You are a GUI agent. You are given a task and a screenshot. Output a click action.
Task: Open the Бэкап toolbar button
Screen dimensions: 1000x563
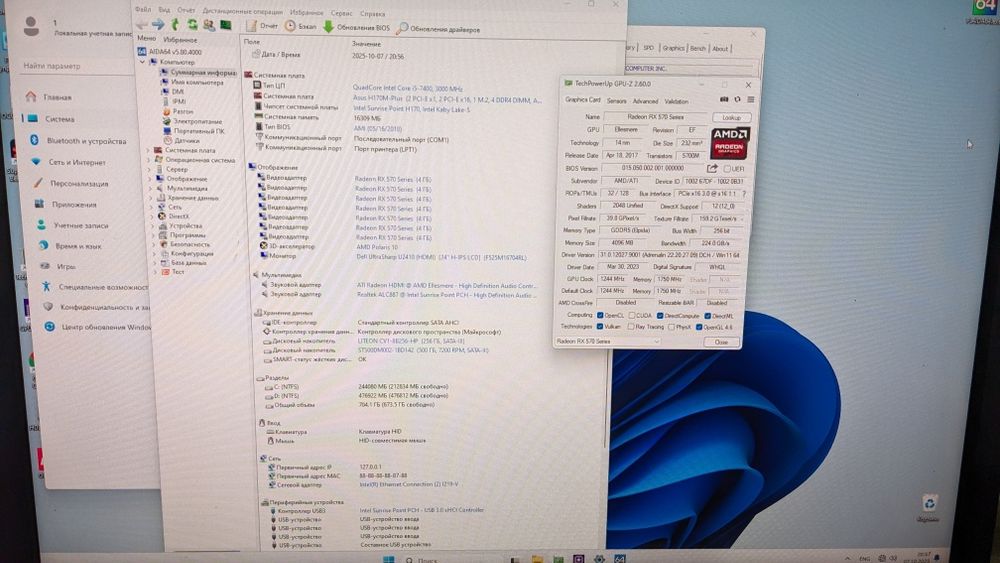[300, 26]
